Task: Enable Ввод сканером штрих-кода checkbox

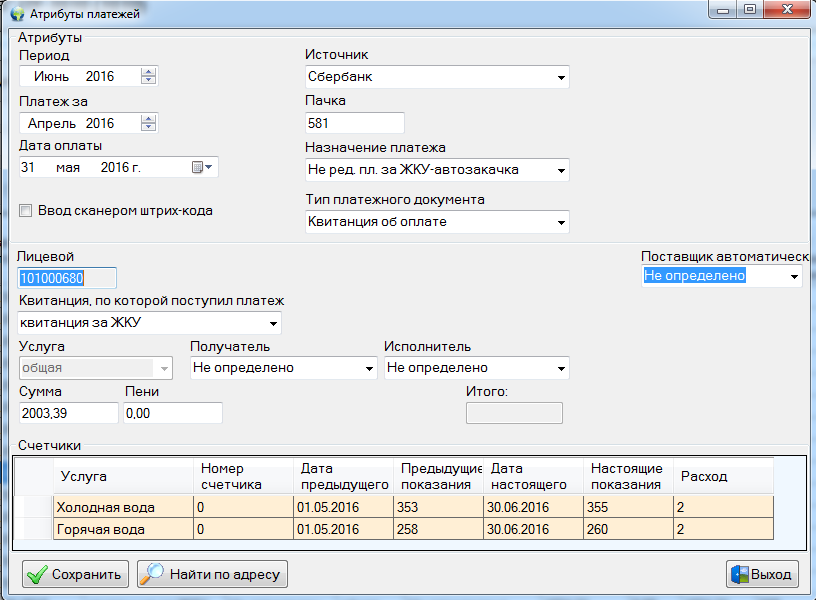Action: point(26,211)
